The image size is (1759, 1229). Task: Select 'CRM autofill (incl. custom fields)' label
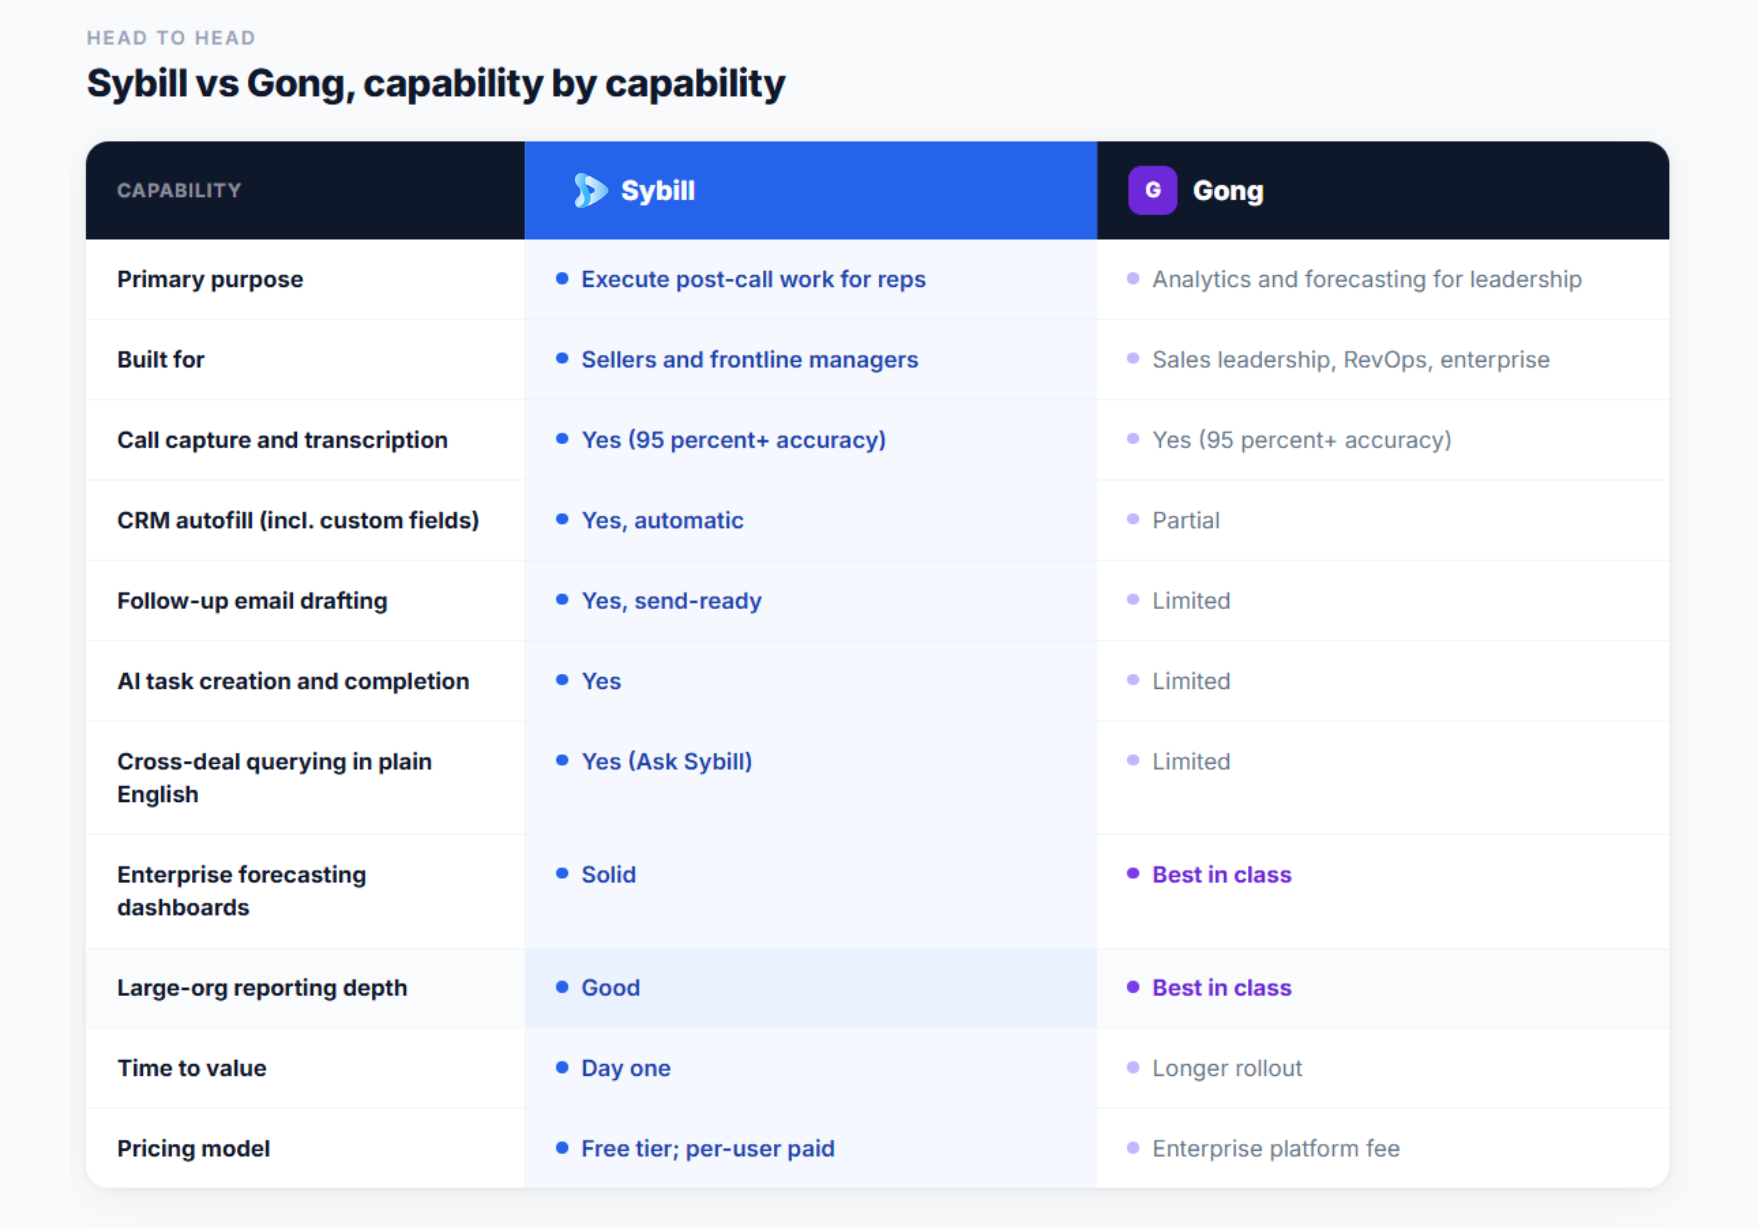pyautogui.click(x=298, y=520)
